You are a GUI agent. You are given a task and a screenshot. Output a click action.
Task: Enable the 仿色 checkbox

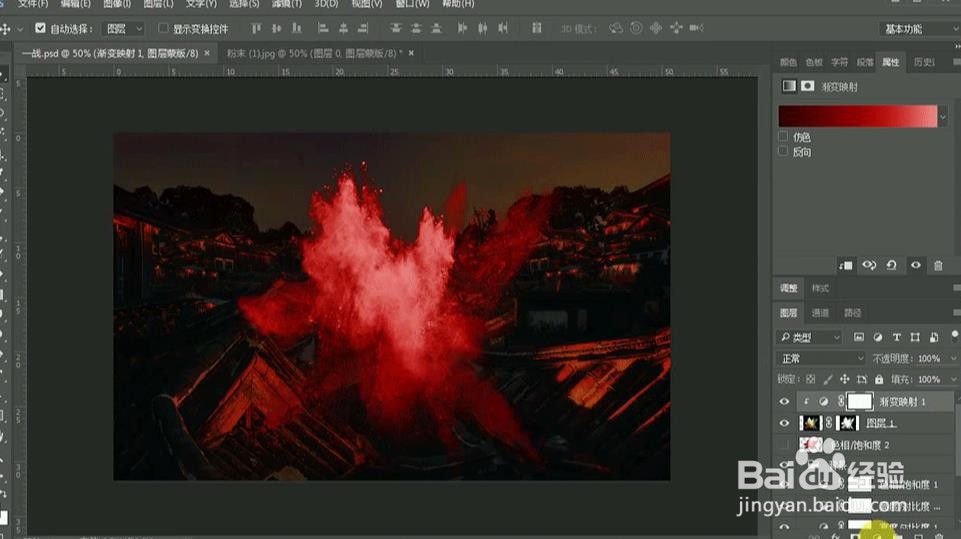(x=783, y=136)
